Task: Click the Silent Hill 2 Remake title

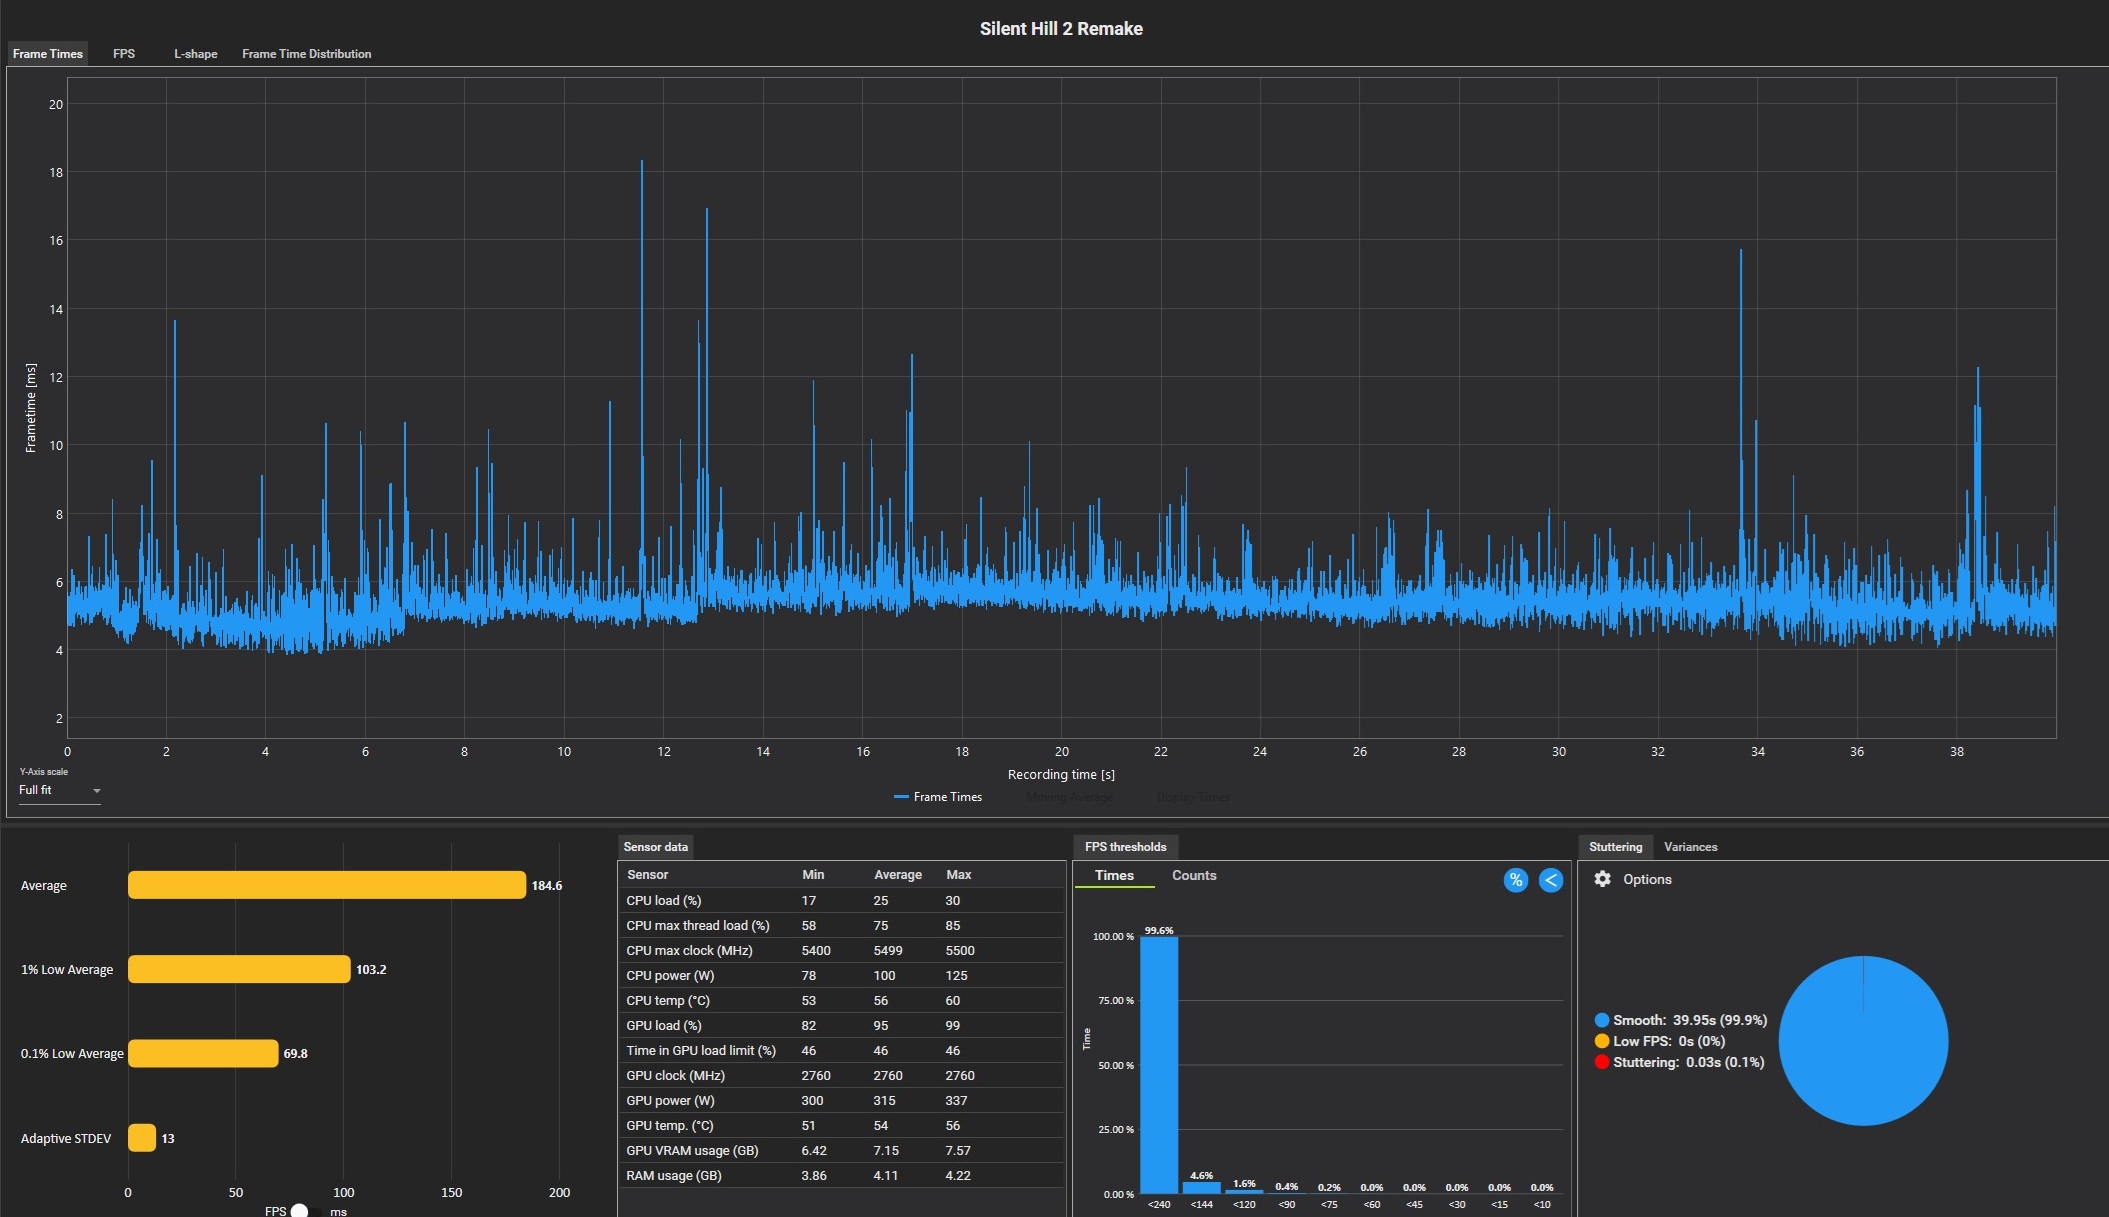Action: point(1061,29)
